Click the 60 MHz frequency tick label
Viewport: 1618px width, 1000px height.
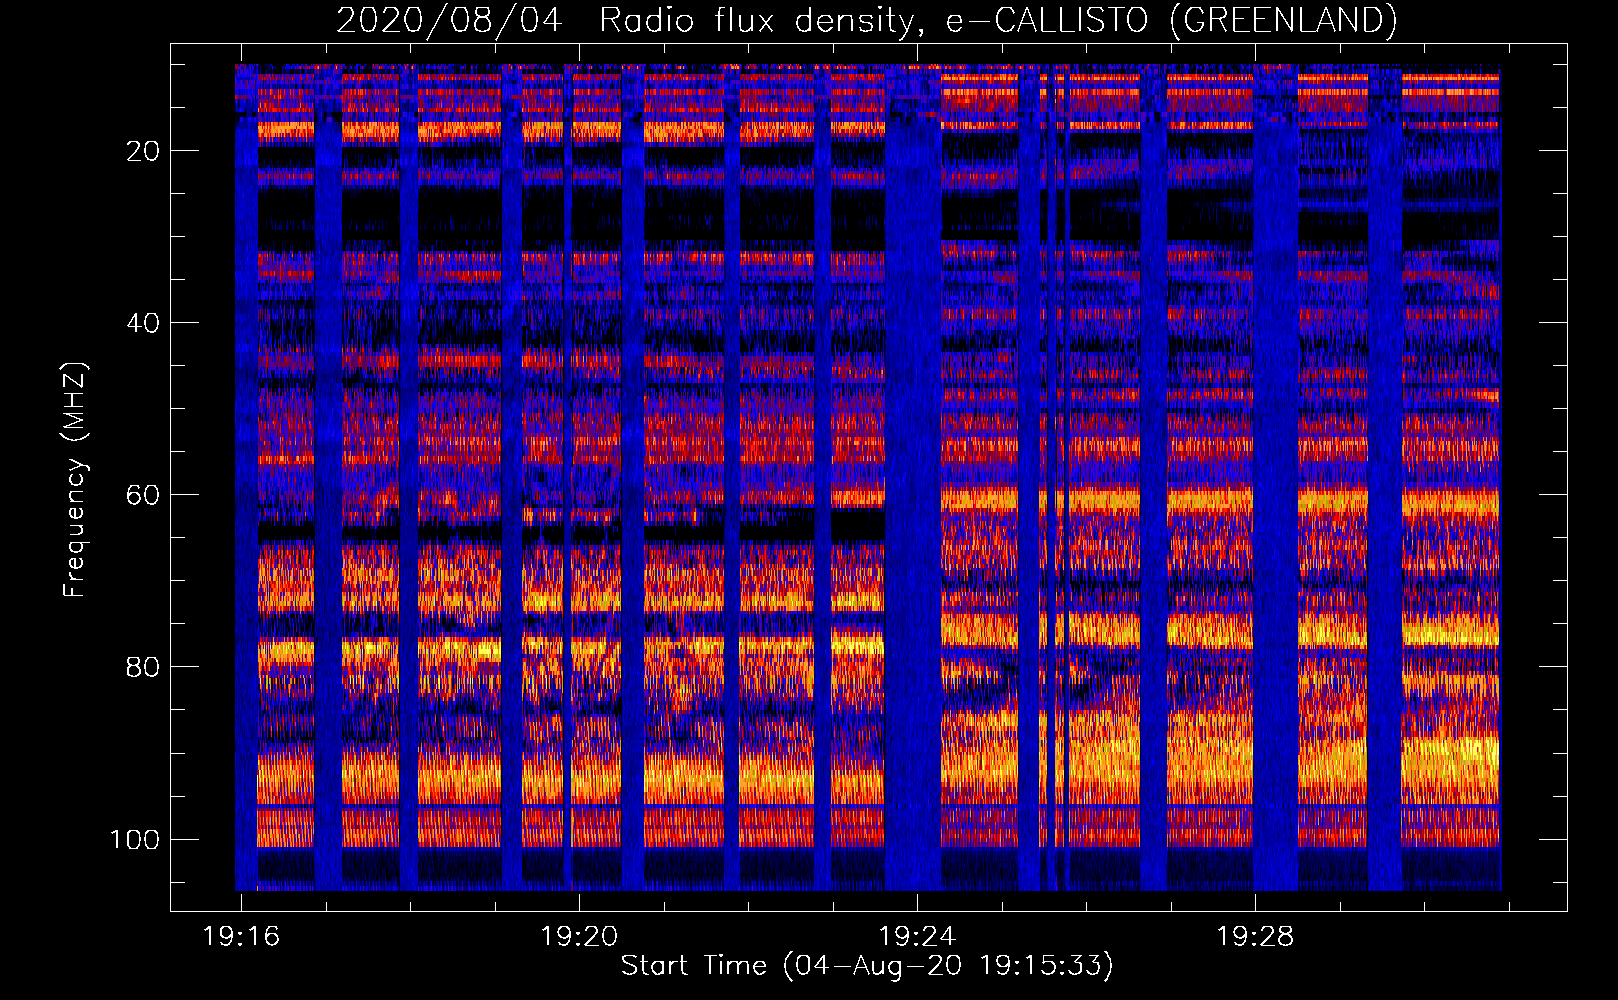coord(143,495)
